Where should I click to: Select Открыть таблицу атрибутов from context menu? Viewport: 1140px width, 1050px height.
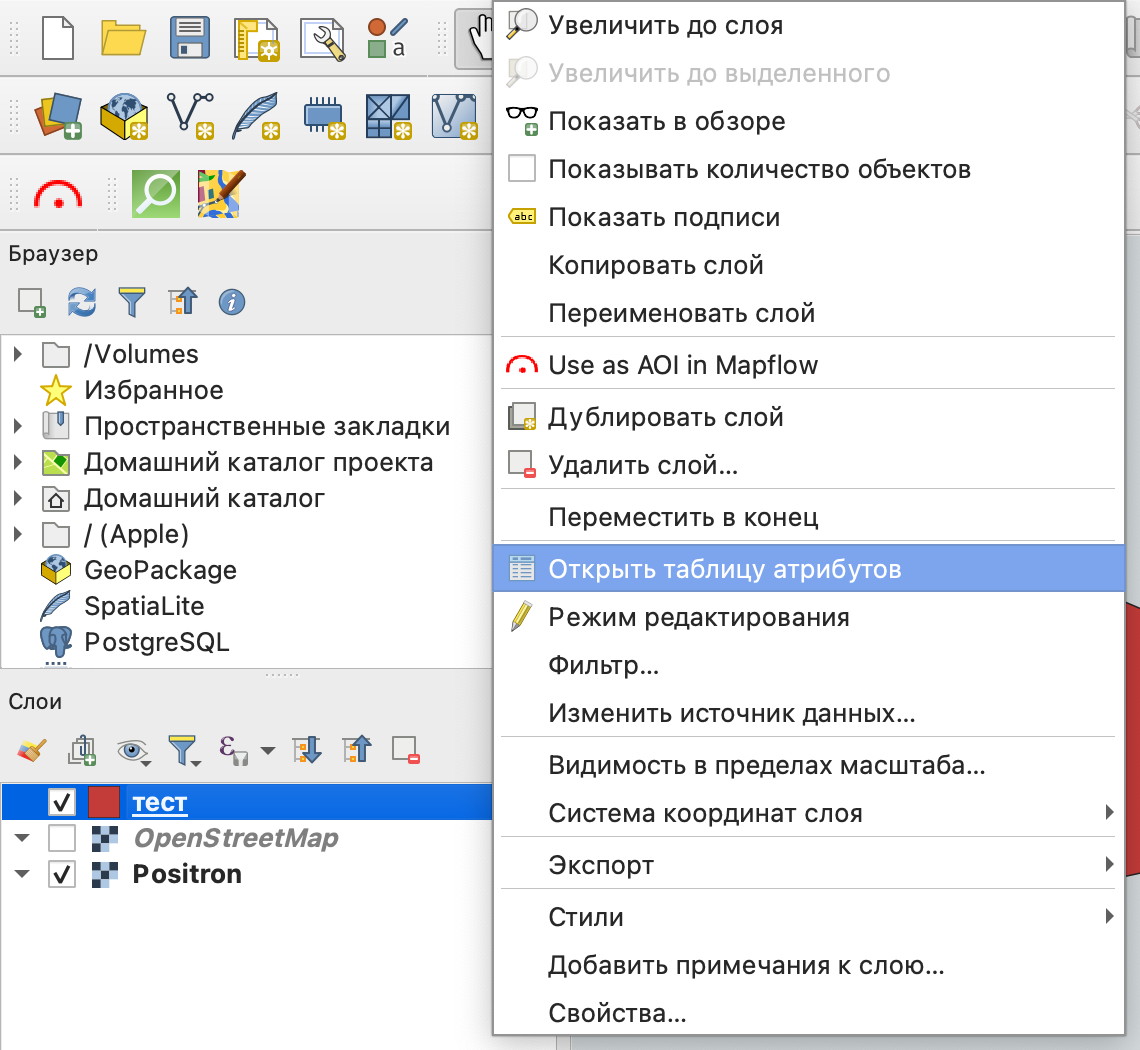[x=724, y=569]
